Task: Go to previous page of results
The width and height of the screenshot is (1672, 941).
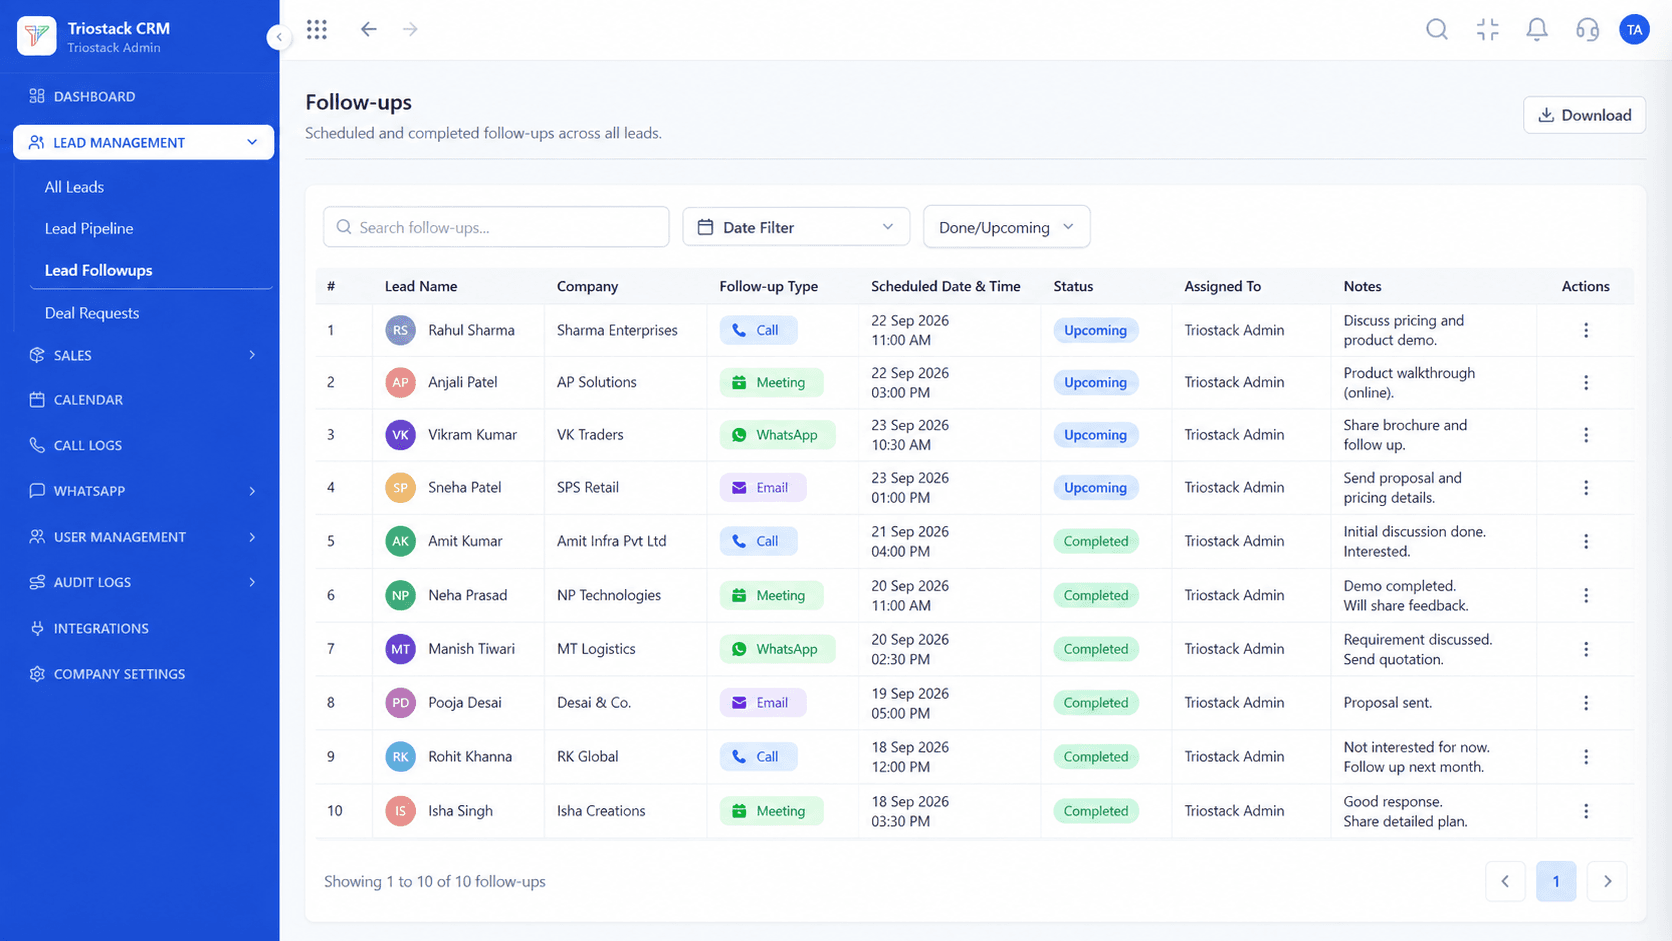Action: point(1505,881)
